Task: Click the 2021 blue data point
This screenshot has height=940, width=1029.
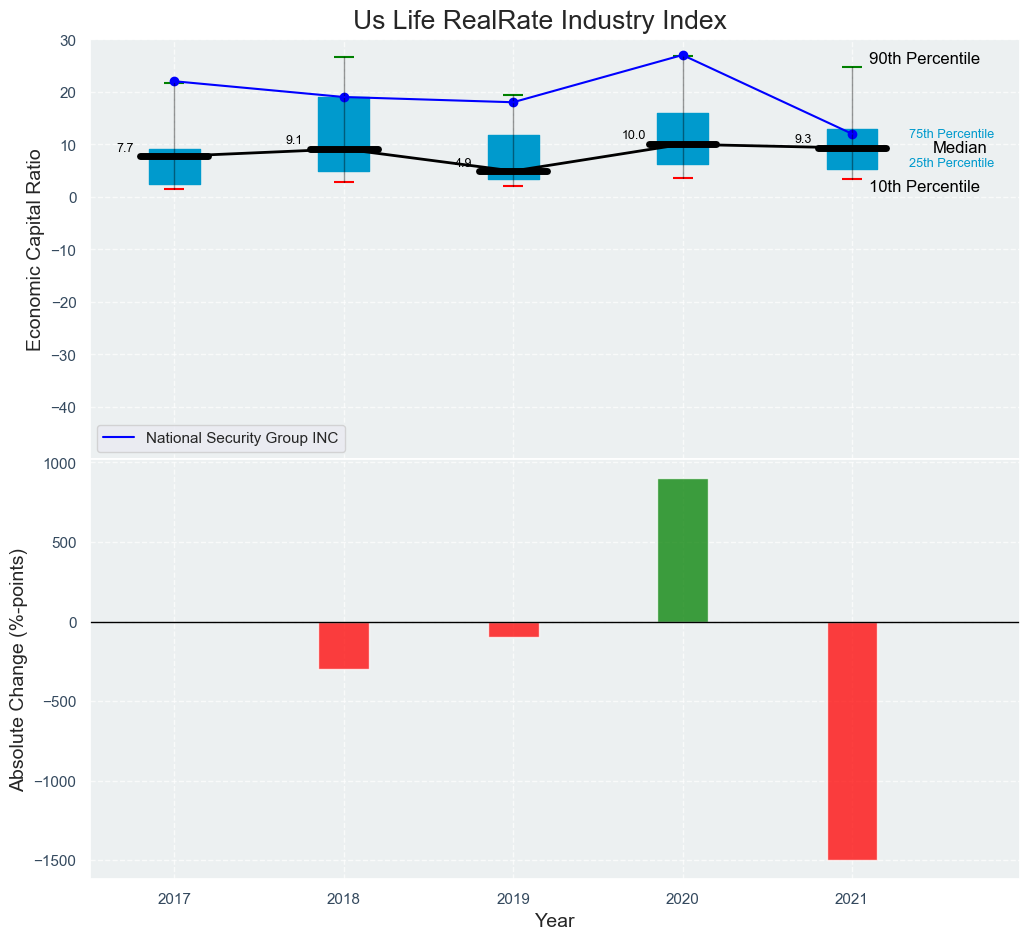Action: (x=852, y=134)
